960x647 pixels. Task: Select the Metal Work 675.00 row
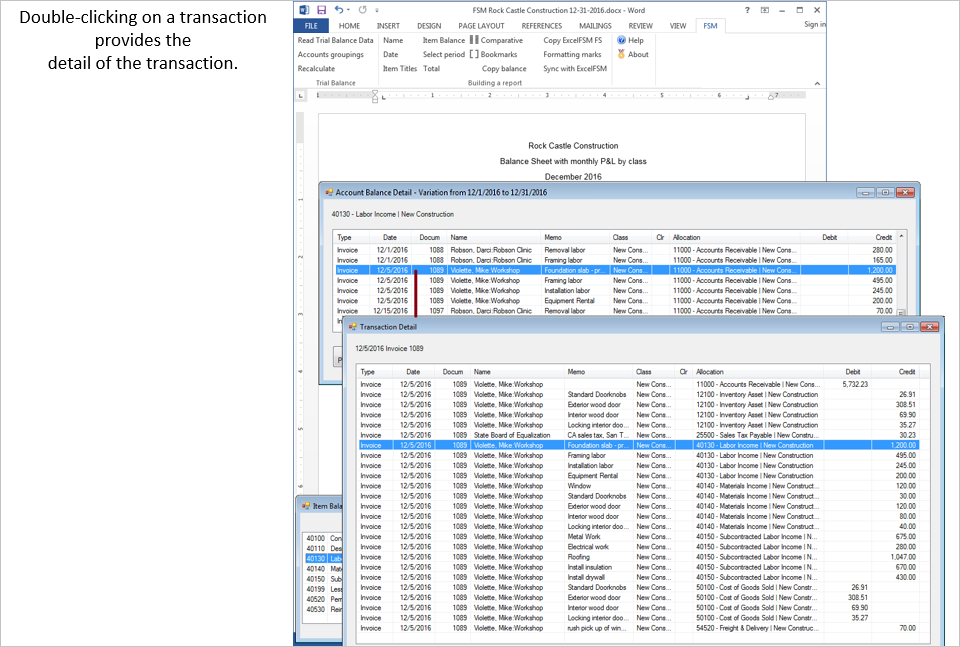coord(638,537)
